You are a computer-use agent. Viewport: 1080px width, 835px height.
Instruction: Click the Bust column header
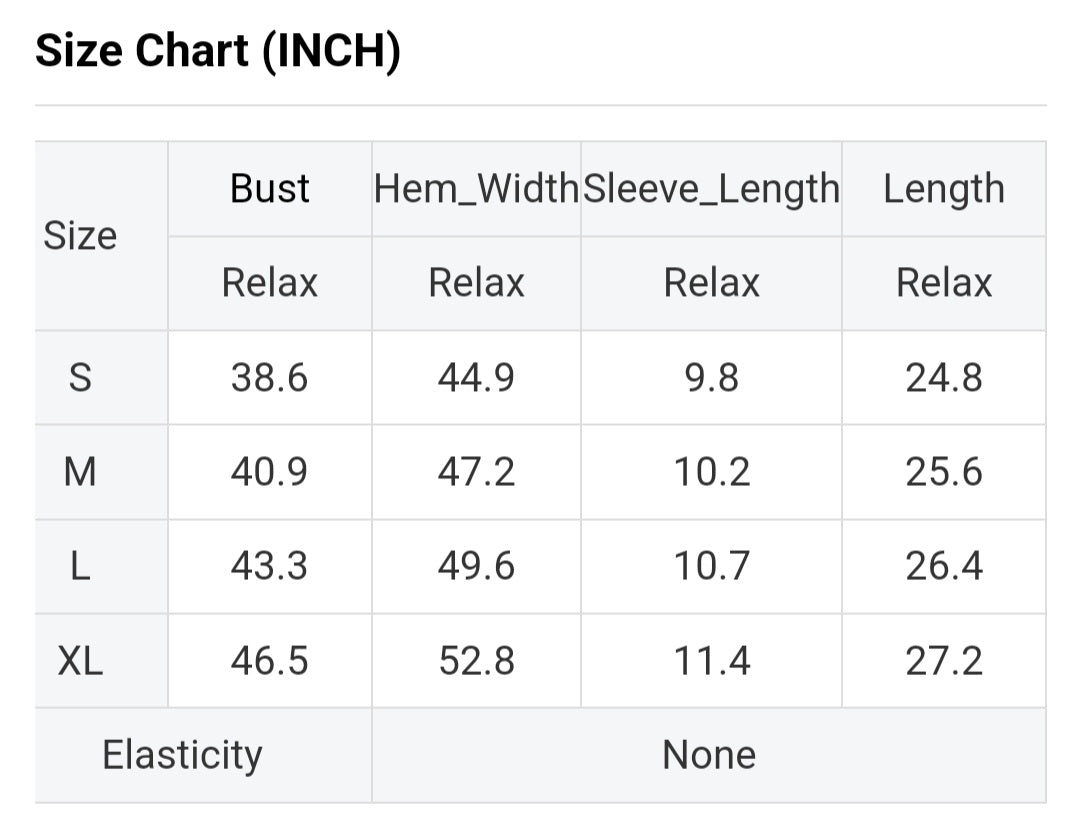pos(270,189)
